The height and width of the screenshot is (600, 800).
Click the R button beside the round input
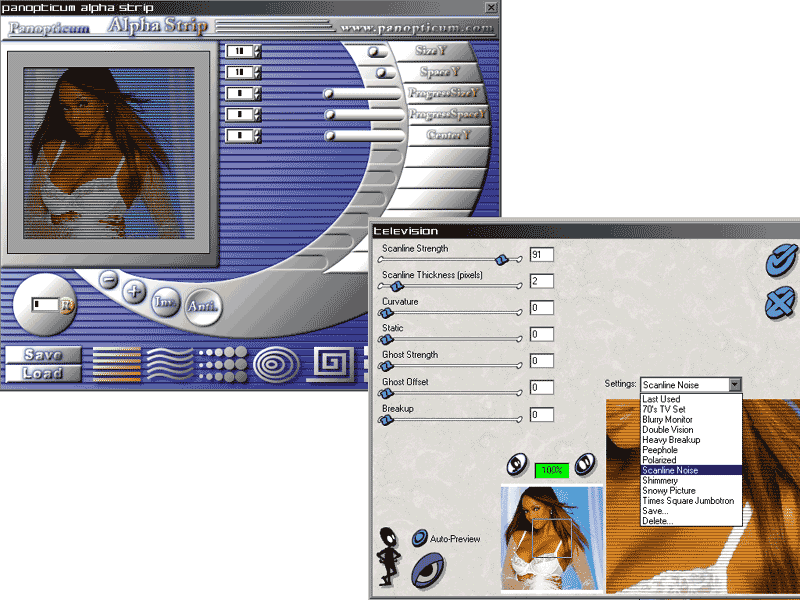pyautogui.click(x=67, y=305)
